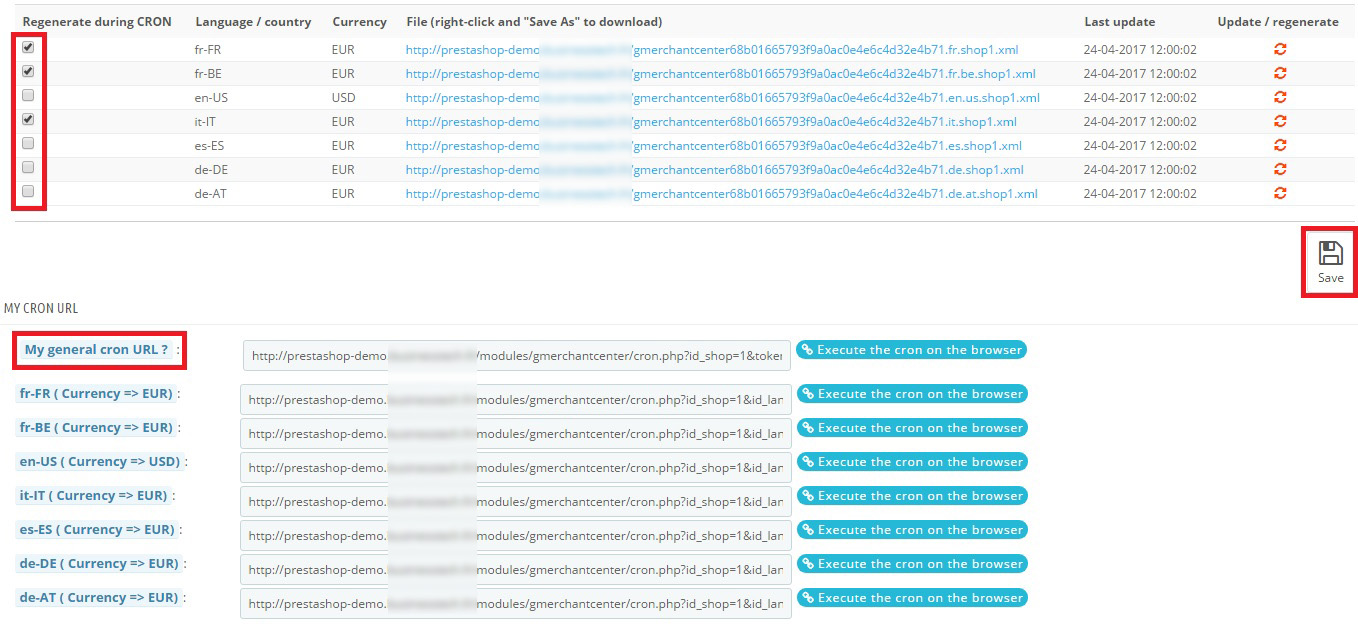Execute the en-US cron on the browser

click(911, 461)
